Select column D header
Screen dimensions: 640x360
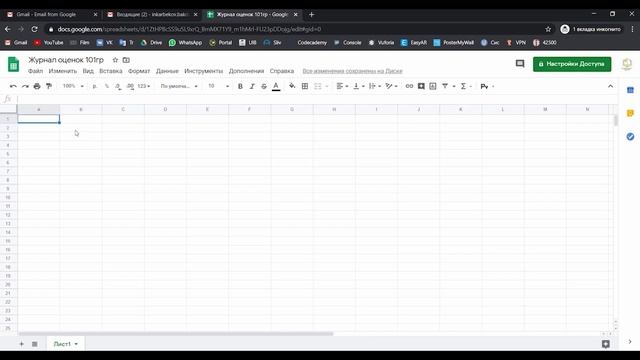tap(165, 109)
